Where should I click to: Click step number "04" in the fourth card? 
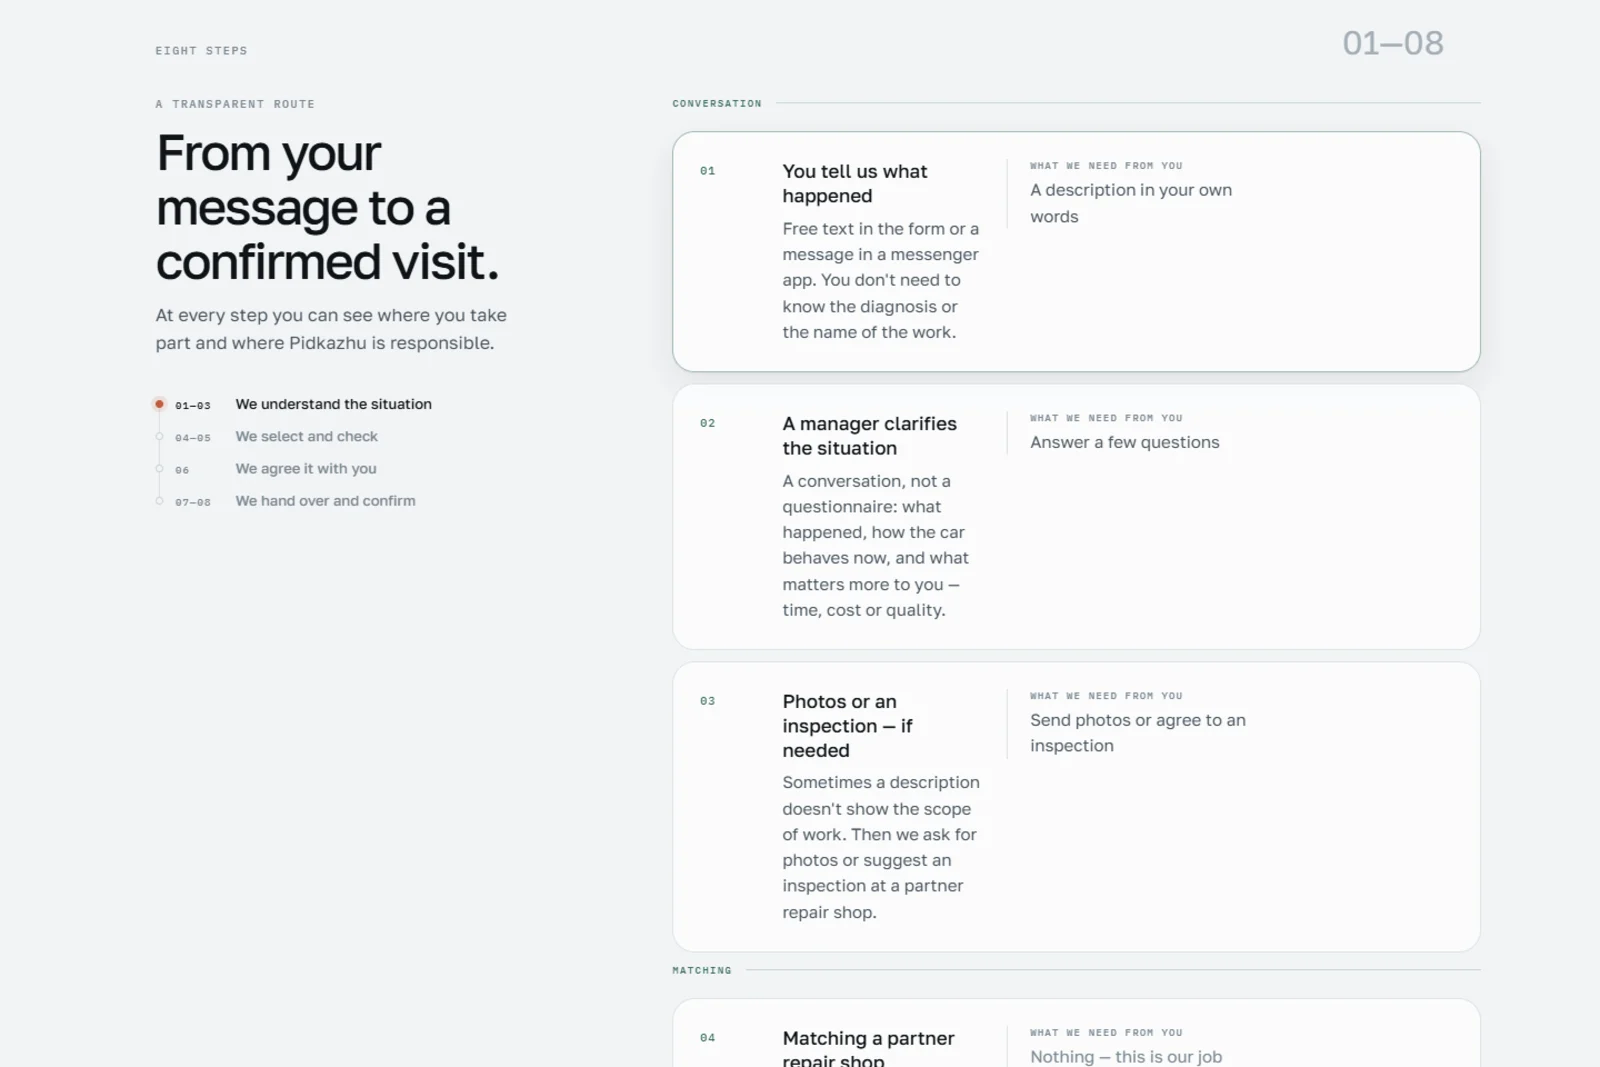pos(708,1038)
